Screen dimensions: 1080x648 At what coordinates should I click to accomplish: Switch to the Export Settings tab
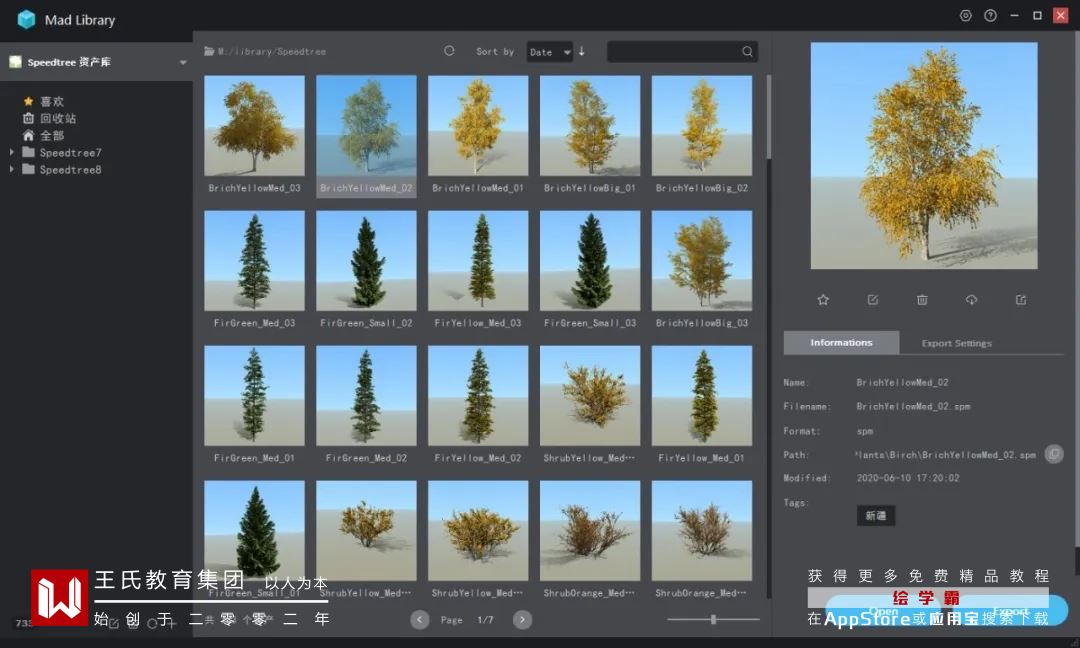point(957,343)
